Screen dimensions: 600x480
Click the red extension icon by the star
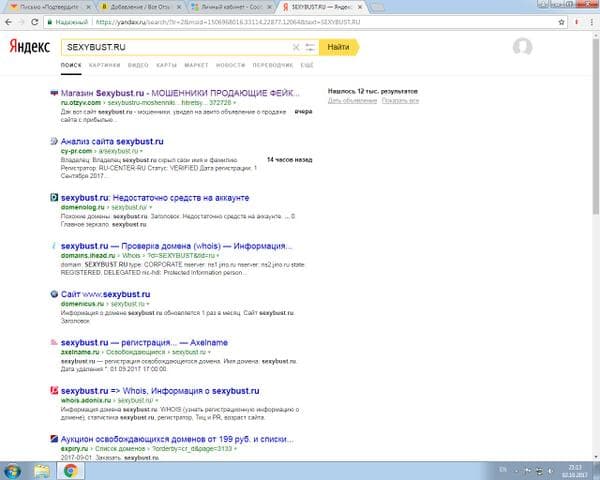(x=576, y=22)
